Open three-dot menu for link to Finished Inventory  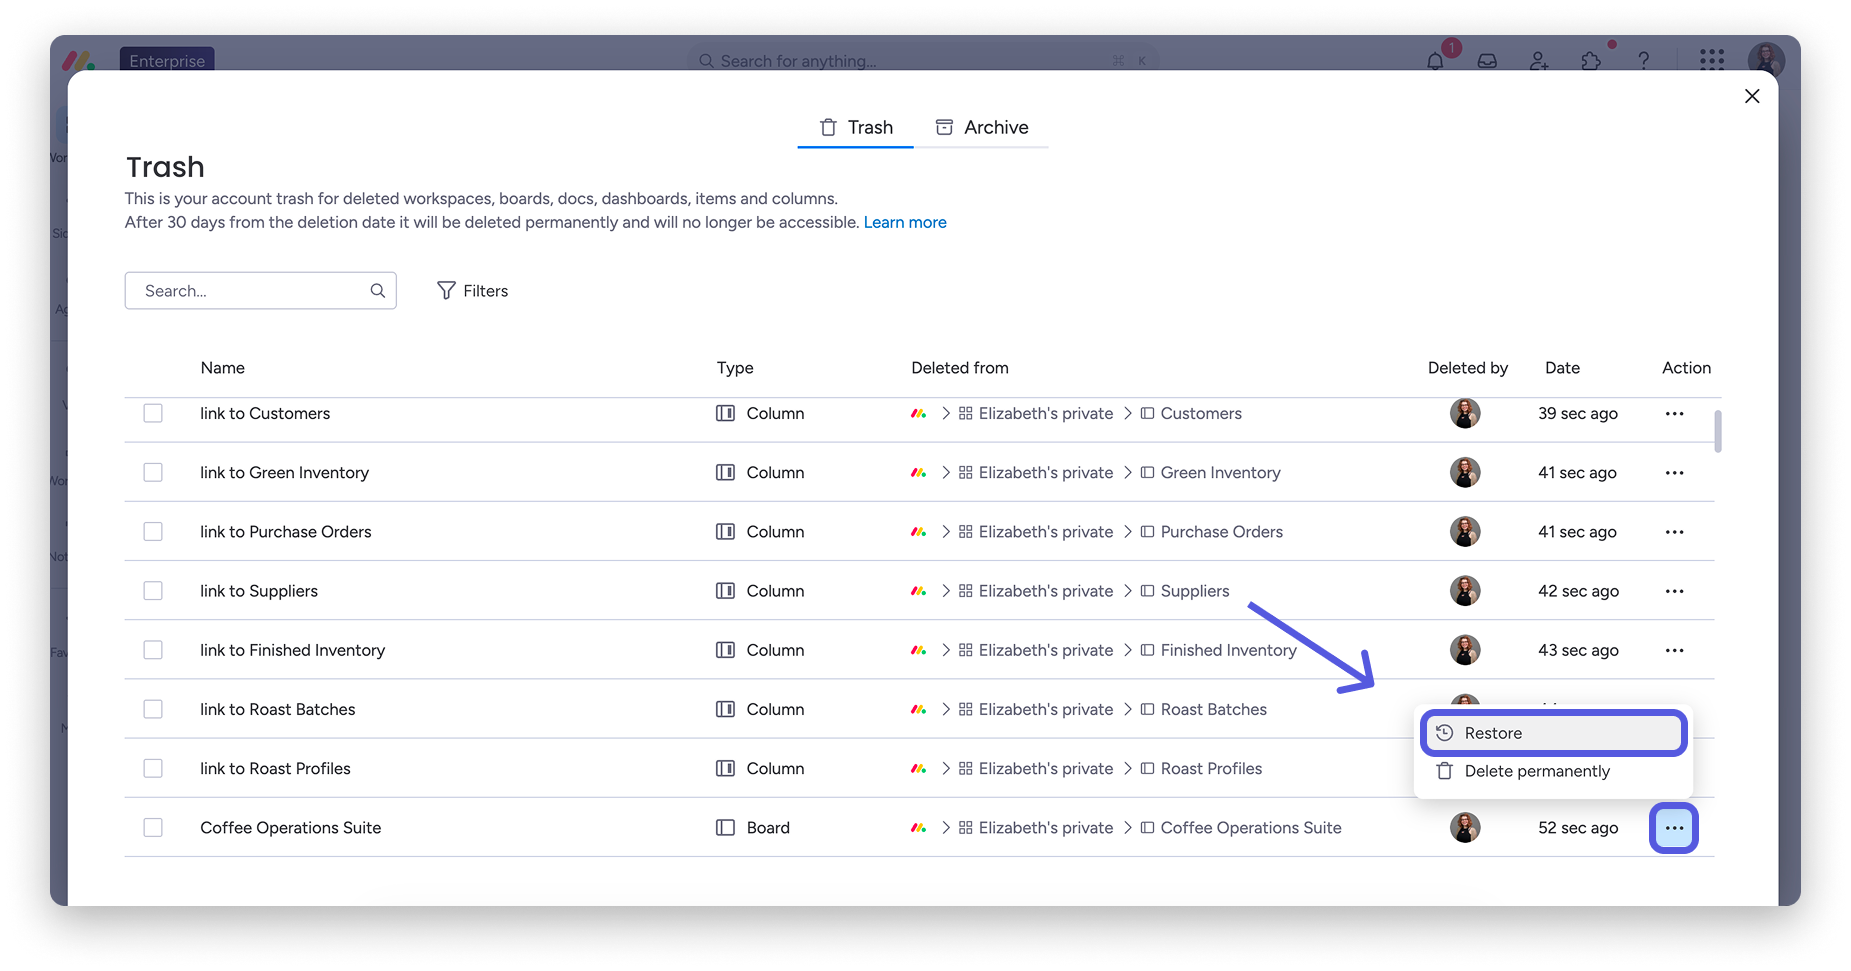pyautogui.click(x=1674, y=650)
